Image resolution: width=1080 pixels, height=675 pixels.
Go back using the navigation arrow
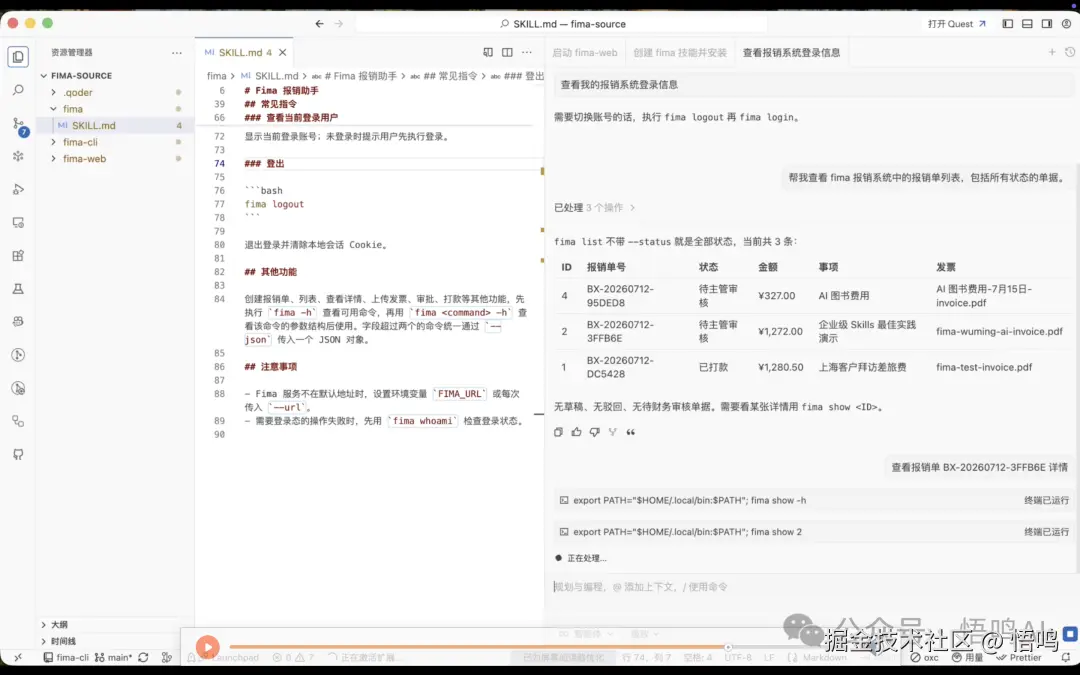pos(320,23)
